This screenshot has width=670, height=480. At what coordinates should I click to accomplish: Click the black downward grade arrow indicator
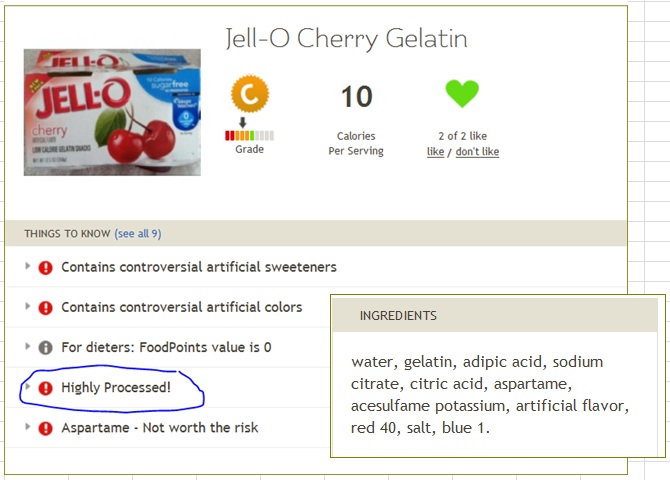[x=243, y=123]
